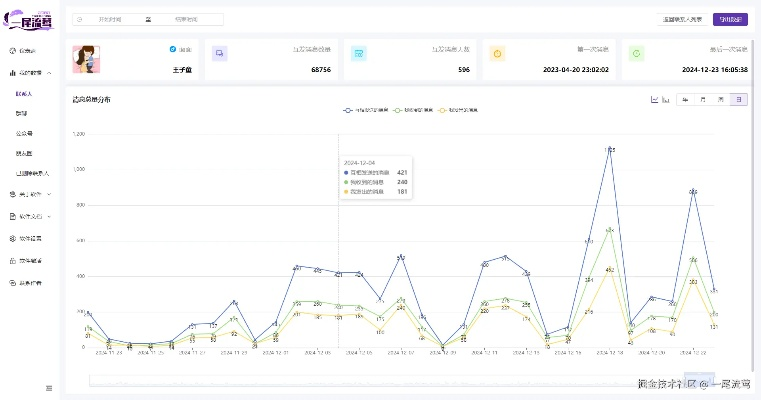Toggle the green legend series in chart
Screen dimensions: 761x400
[417, 110]
